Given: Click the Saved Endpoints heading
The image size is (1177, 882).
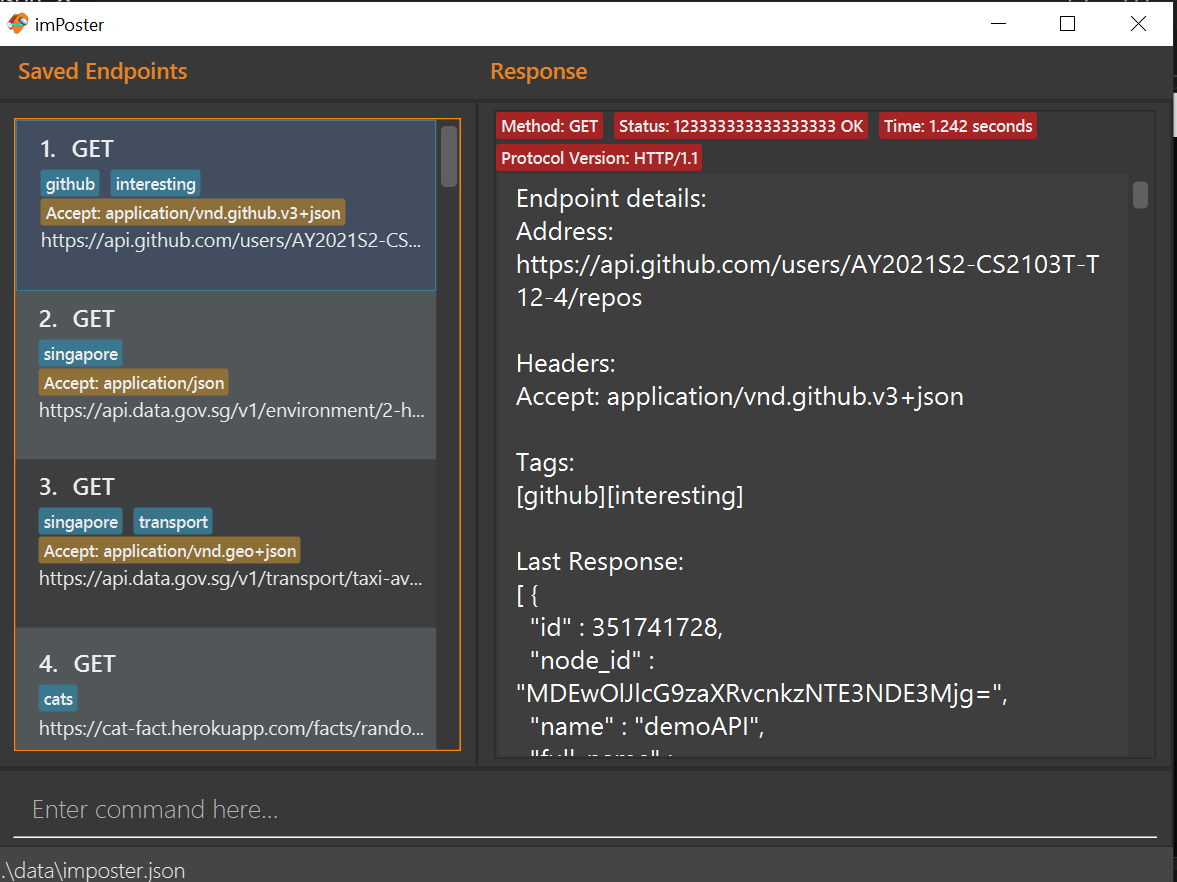Looking at the screenshot, I should (x=103, y=71).
